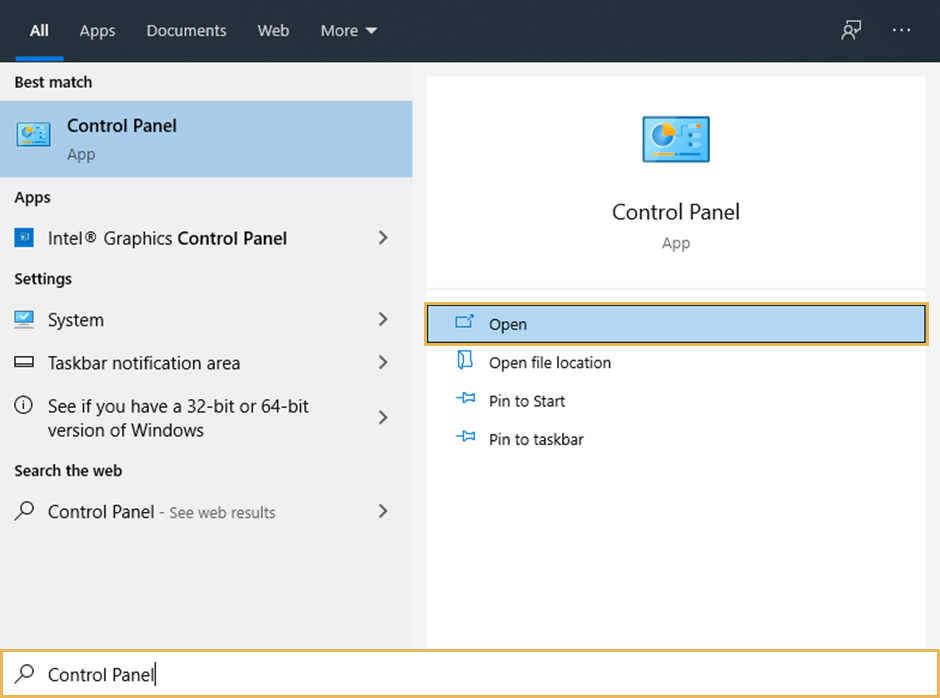Select Pin to taskbar option
Viewport: 940px width, 698px height.
coord(535,439)
